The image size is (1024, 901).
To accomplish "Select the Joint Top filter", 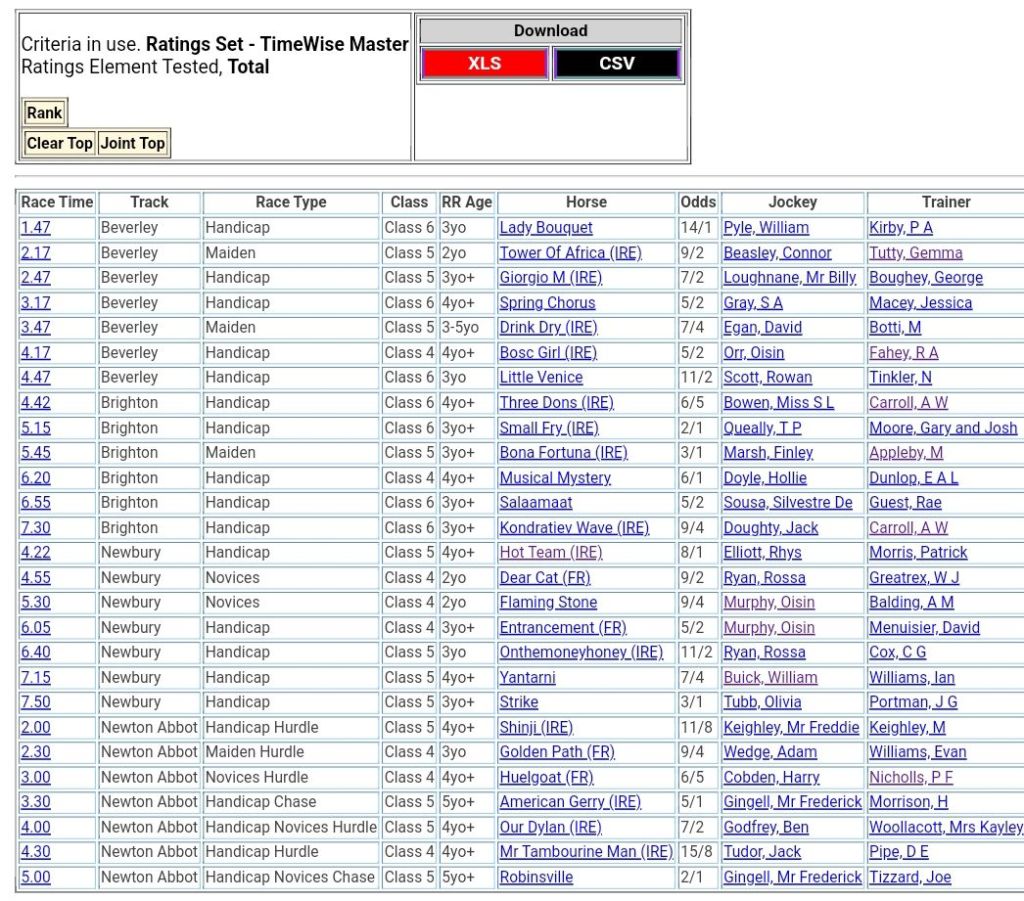I will (132, 143).
